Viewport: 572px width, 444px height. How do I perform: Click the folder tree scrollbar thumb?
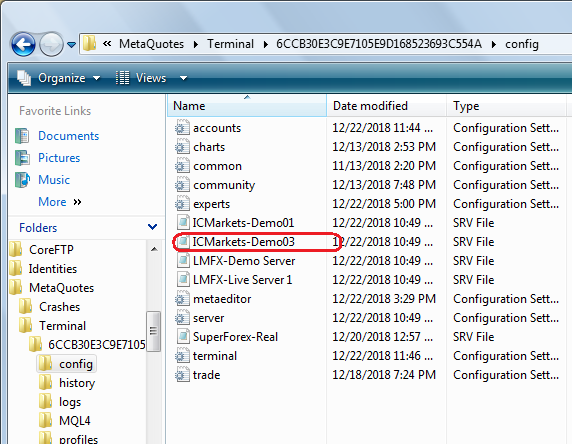point(154,331)
